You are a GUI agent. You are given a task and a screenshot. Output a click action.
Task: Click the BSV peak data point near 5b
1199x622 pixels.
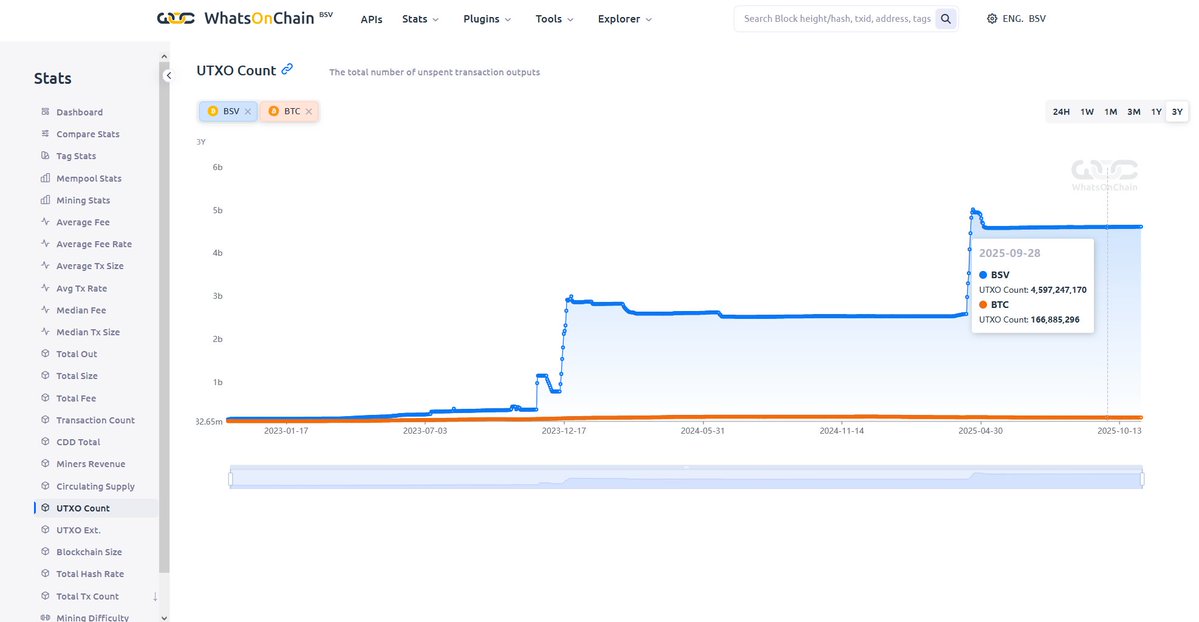(x=973, y=210)
